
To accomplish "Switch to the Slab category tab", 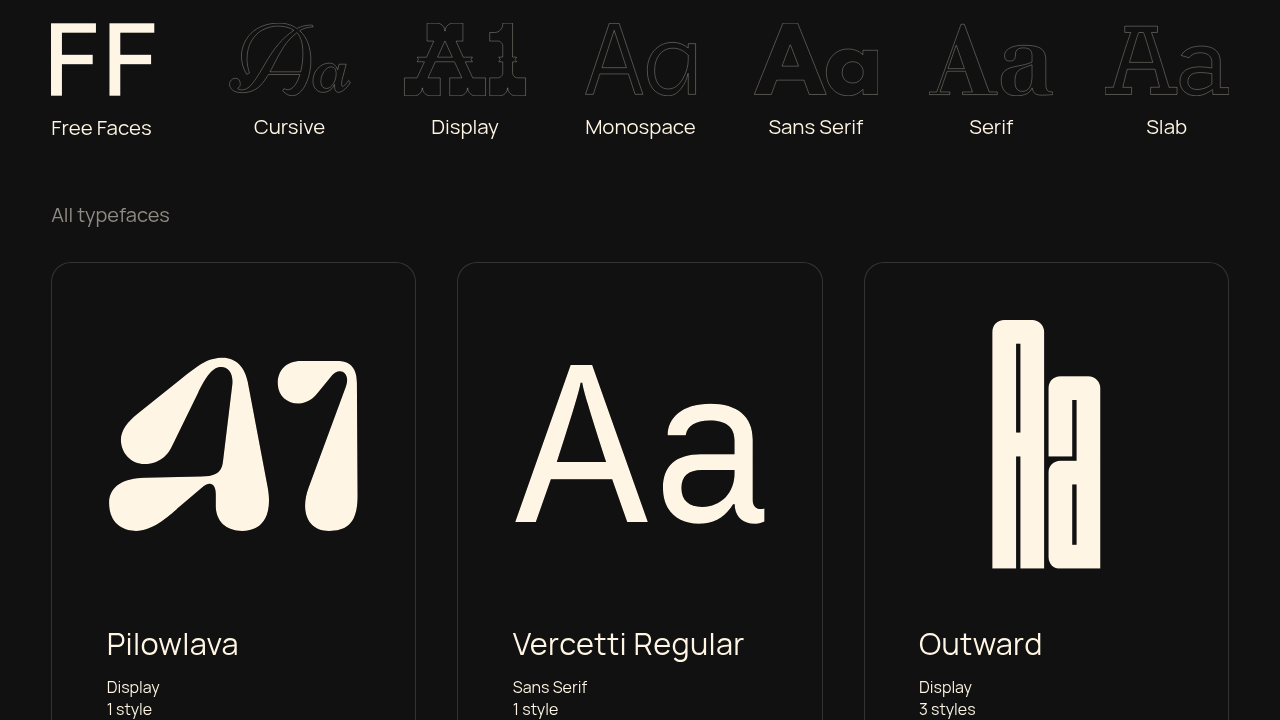I will (1166, 127).
